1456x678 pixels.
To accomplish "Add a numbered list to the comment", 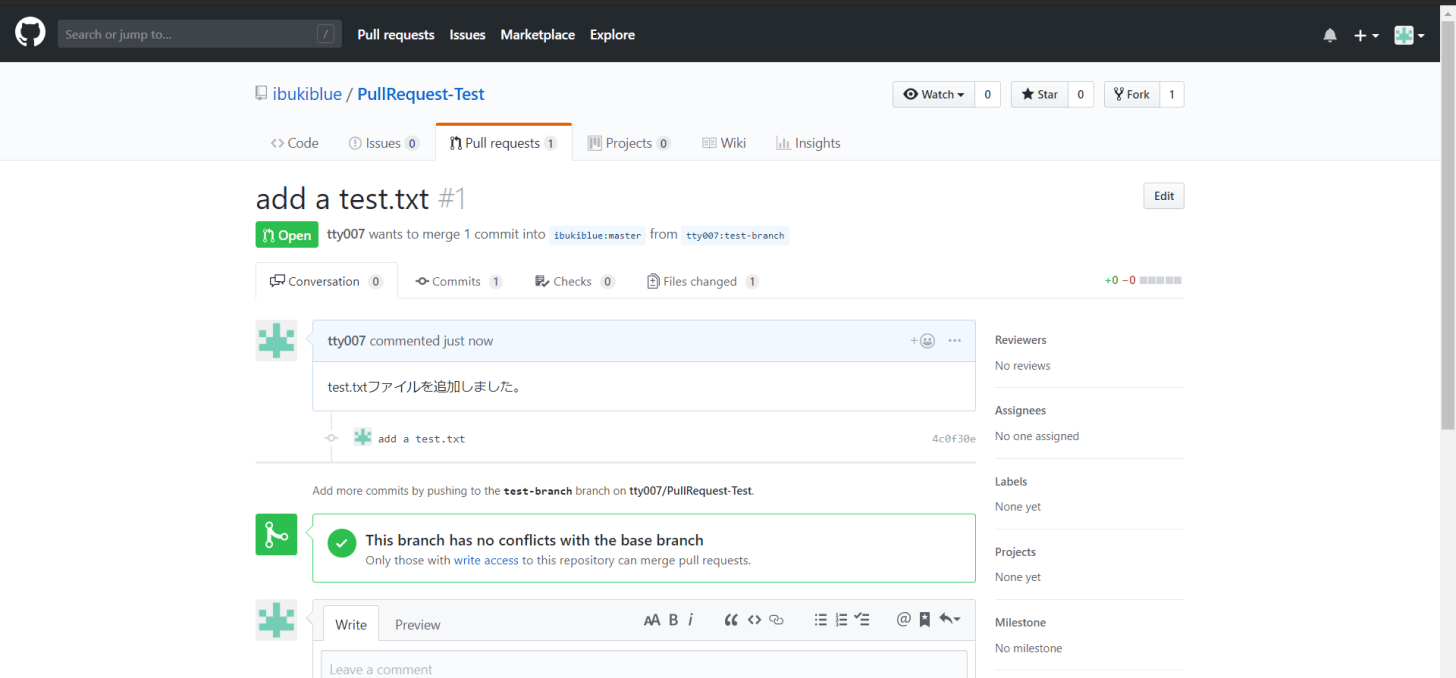I will click(841, 619).
